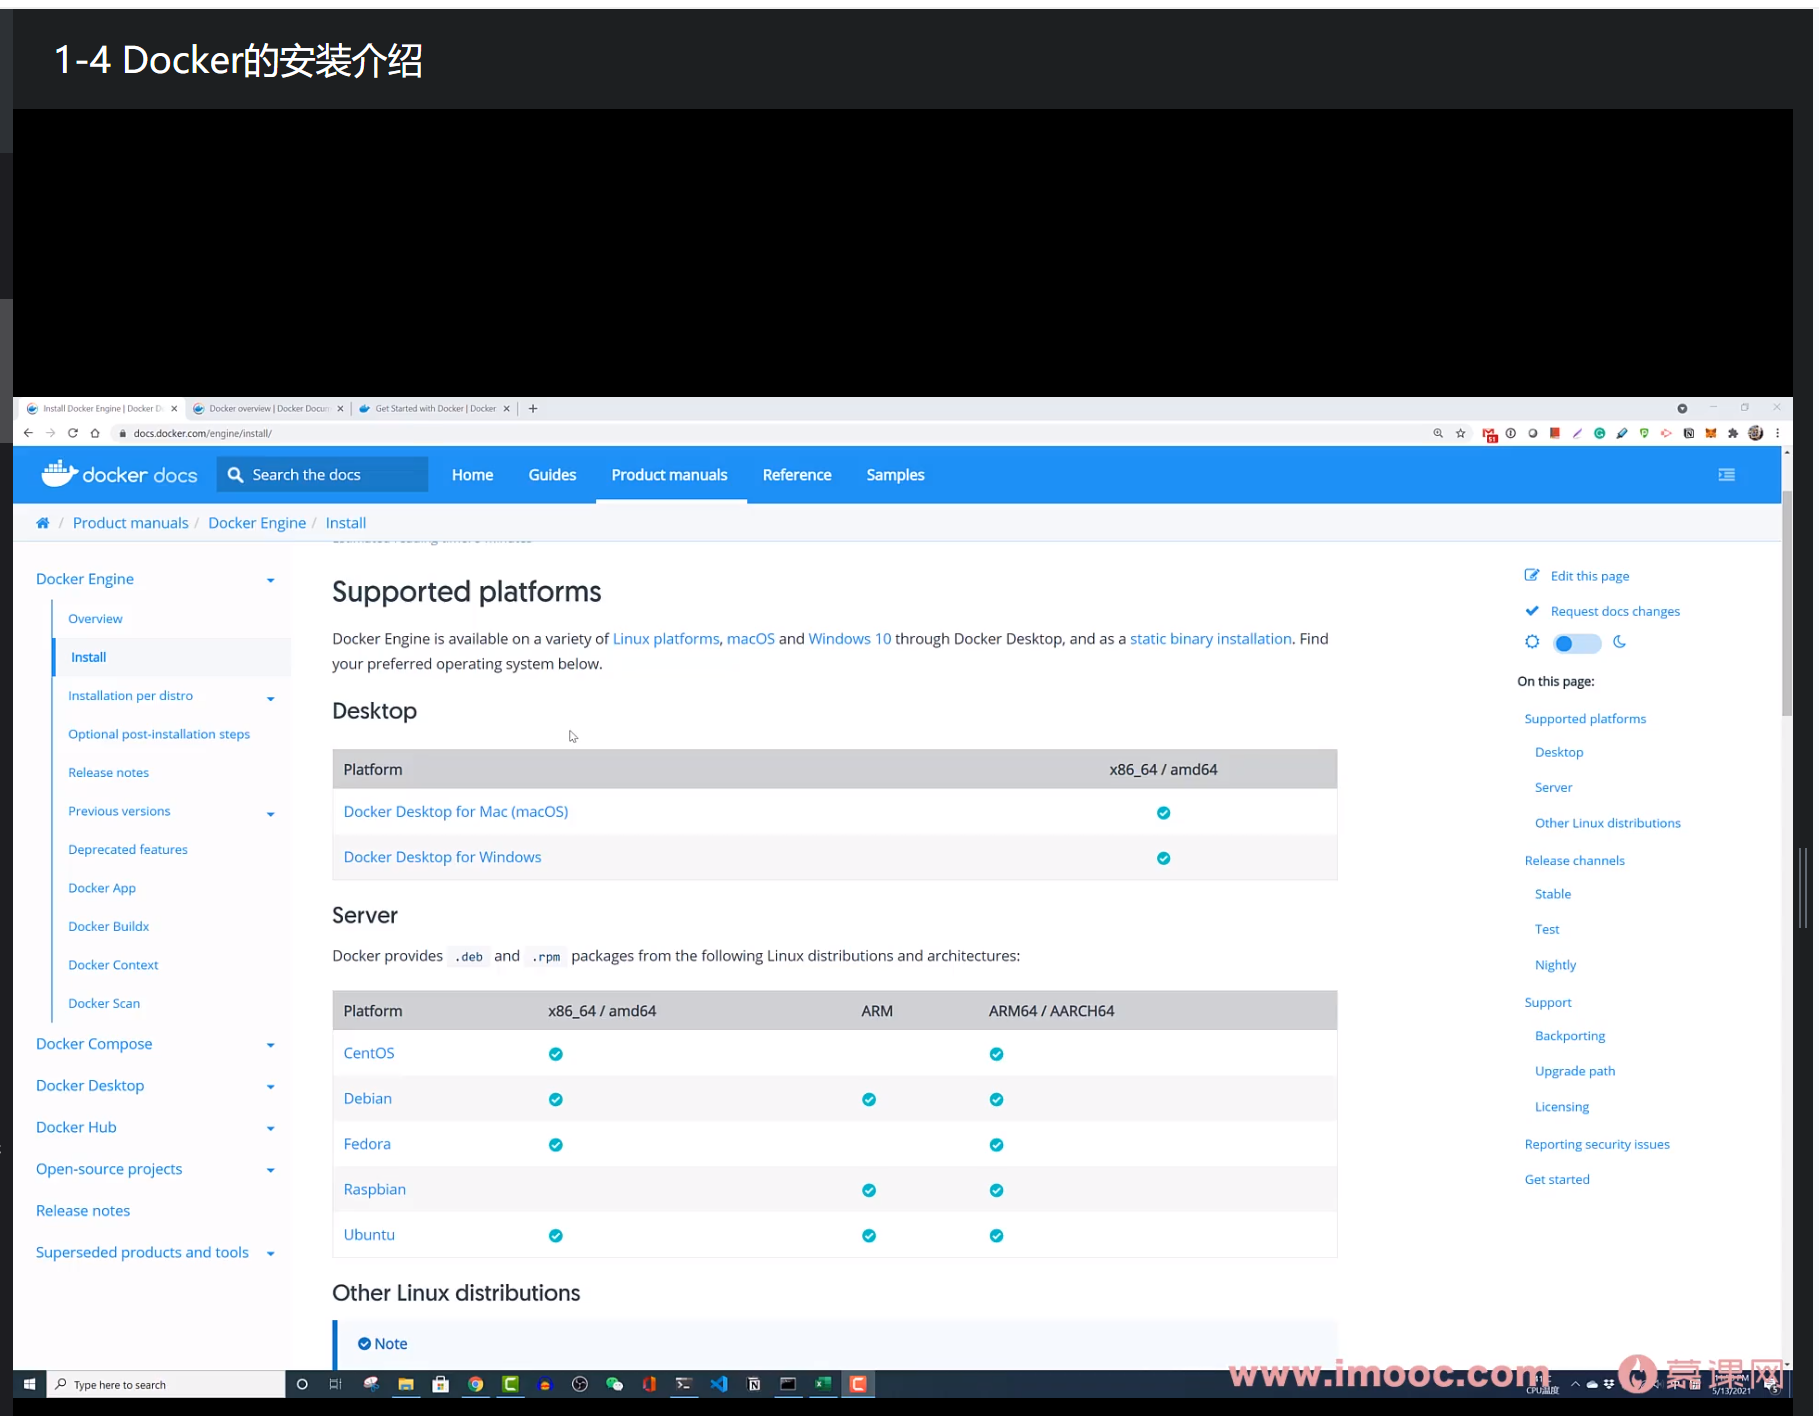The width and height of the screenshot is (1819, 1416).
Task: Open Chrome three-dot menu
Action: point(1777,433)
